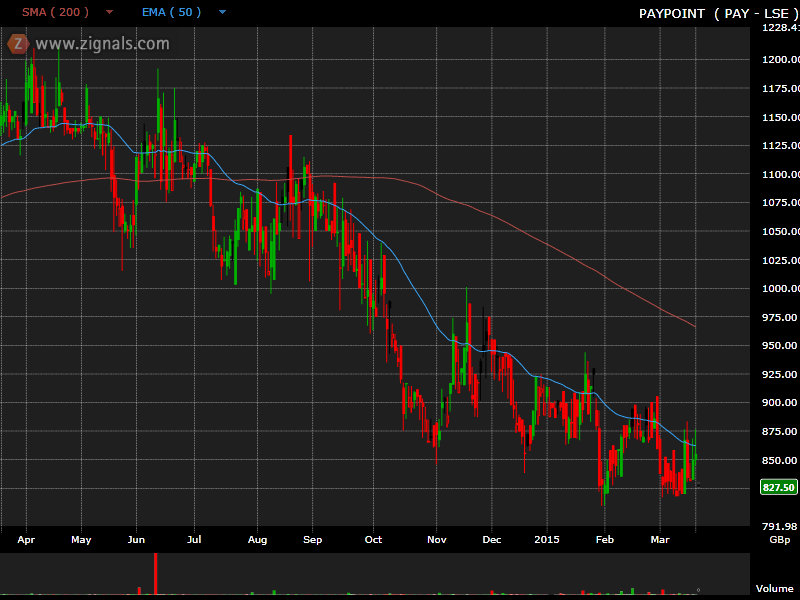This screenshot has width=800, height=600.
Task: Select the Apr marker on time axis
Action: (26, 539)
